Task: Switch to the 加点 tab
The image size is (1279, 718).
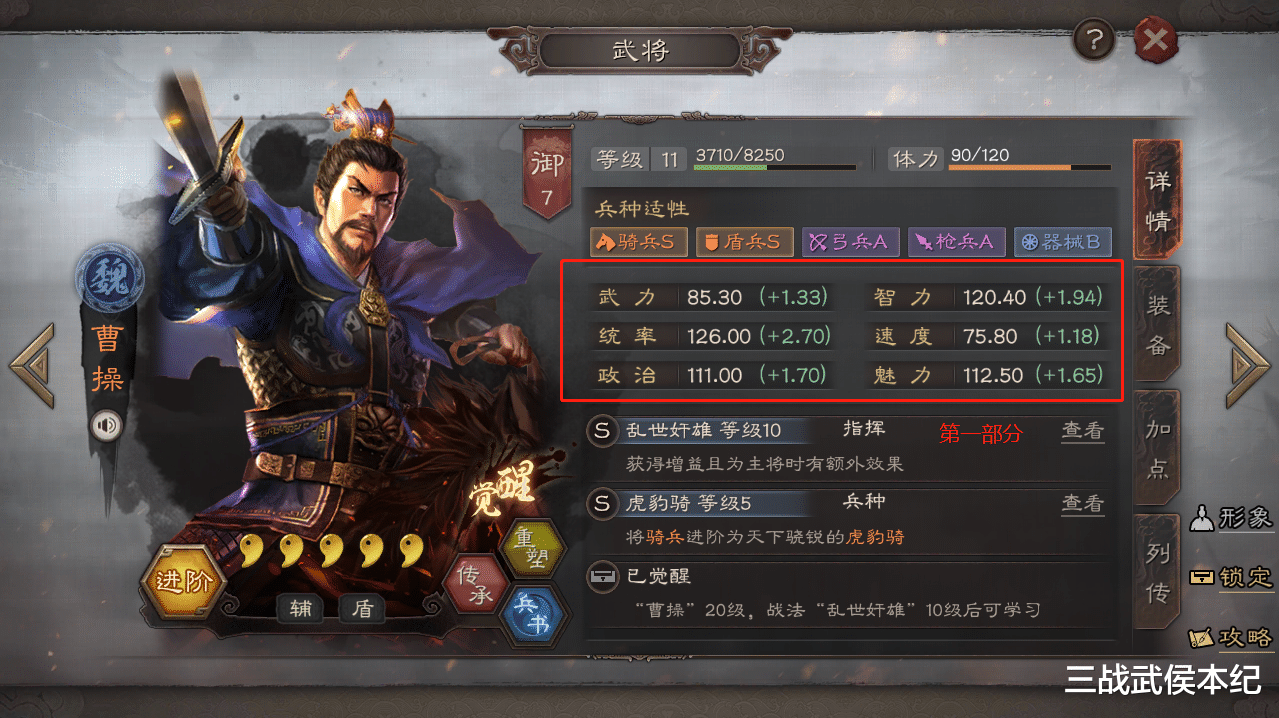Action: pos(1157,448)
